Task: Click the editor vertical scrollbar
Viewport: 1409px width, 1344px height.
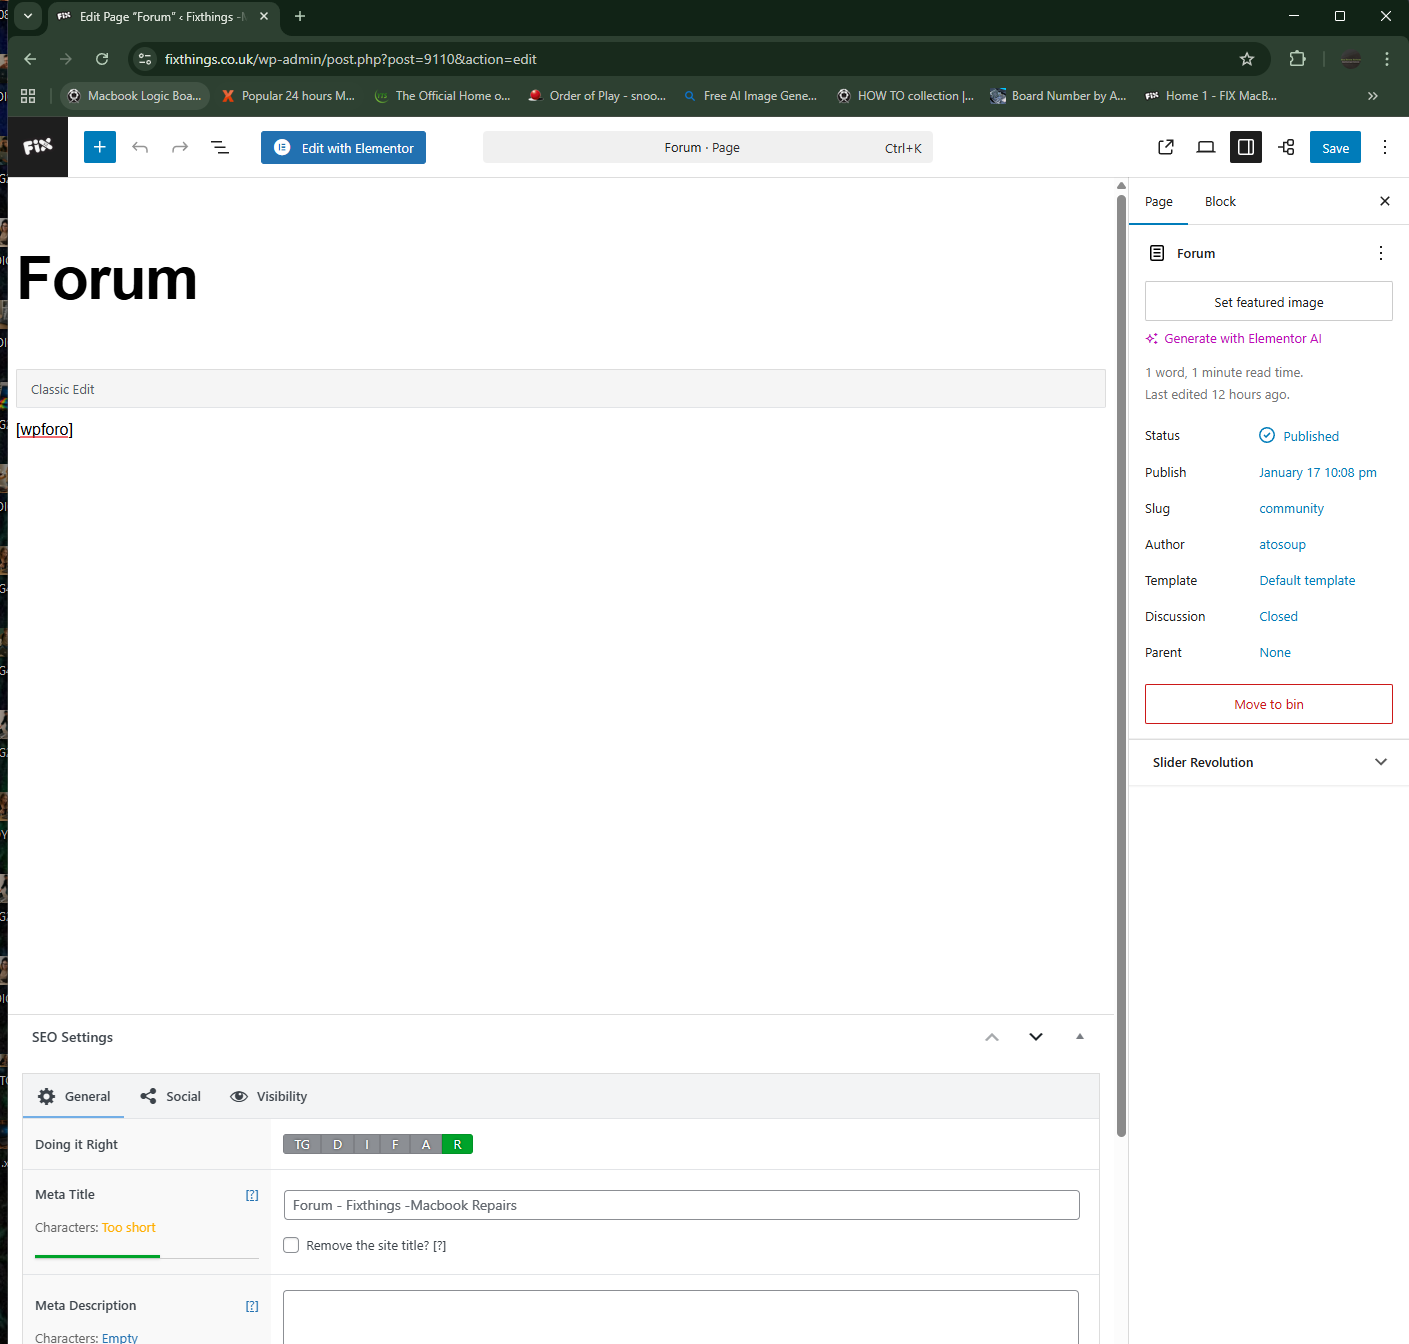Action: click(1121, 660)
